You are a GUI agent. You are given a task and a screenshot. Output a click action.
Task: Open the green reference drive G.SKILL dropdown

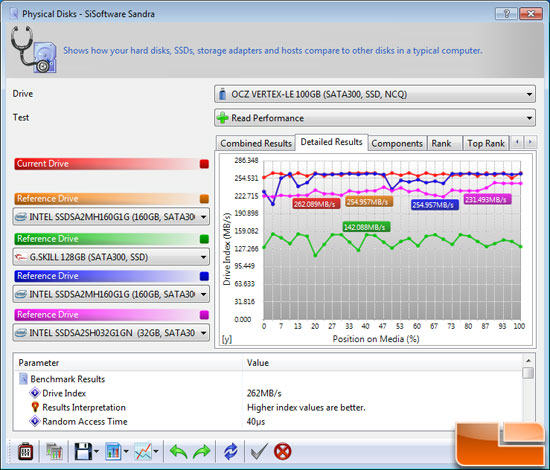pos(111,257)
